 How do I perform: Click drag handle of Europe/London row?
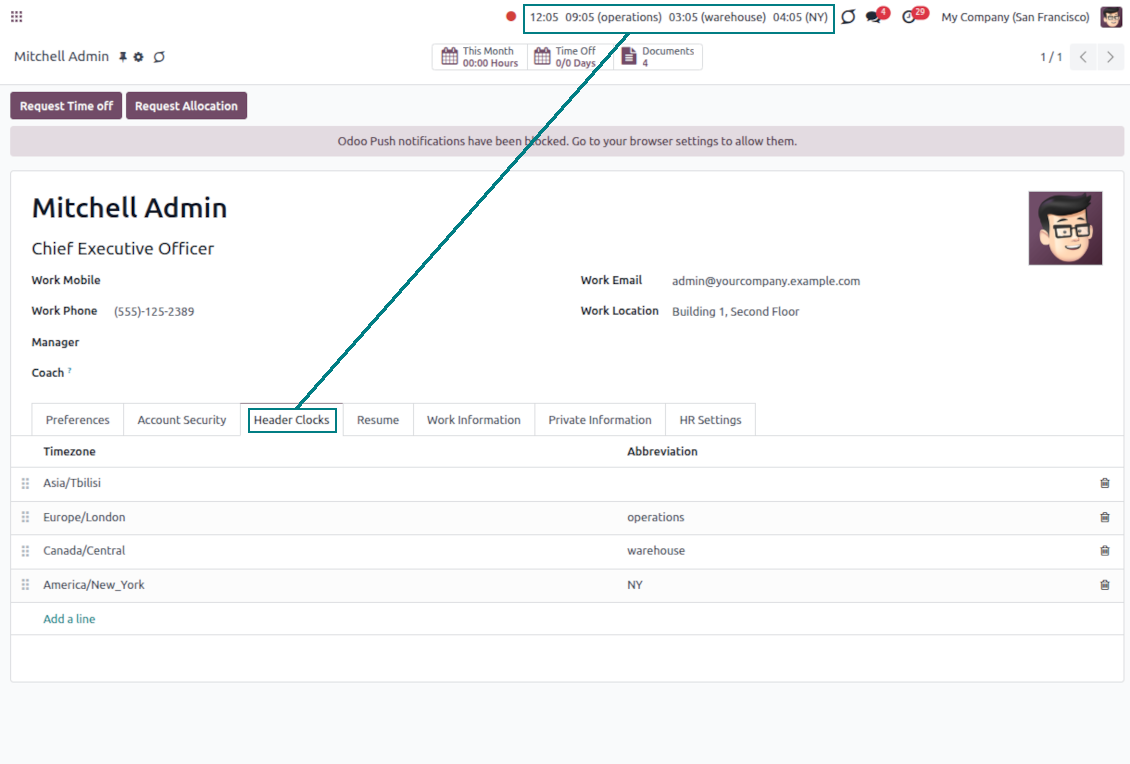coord(25,518)
